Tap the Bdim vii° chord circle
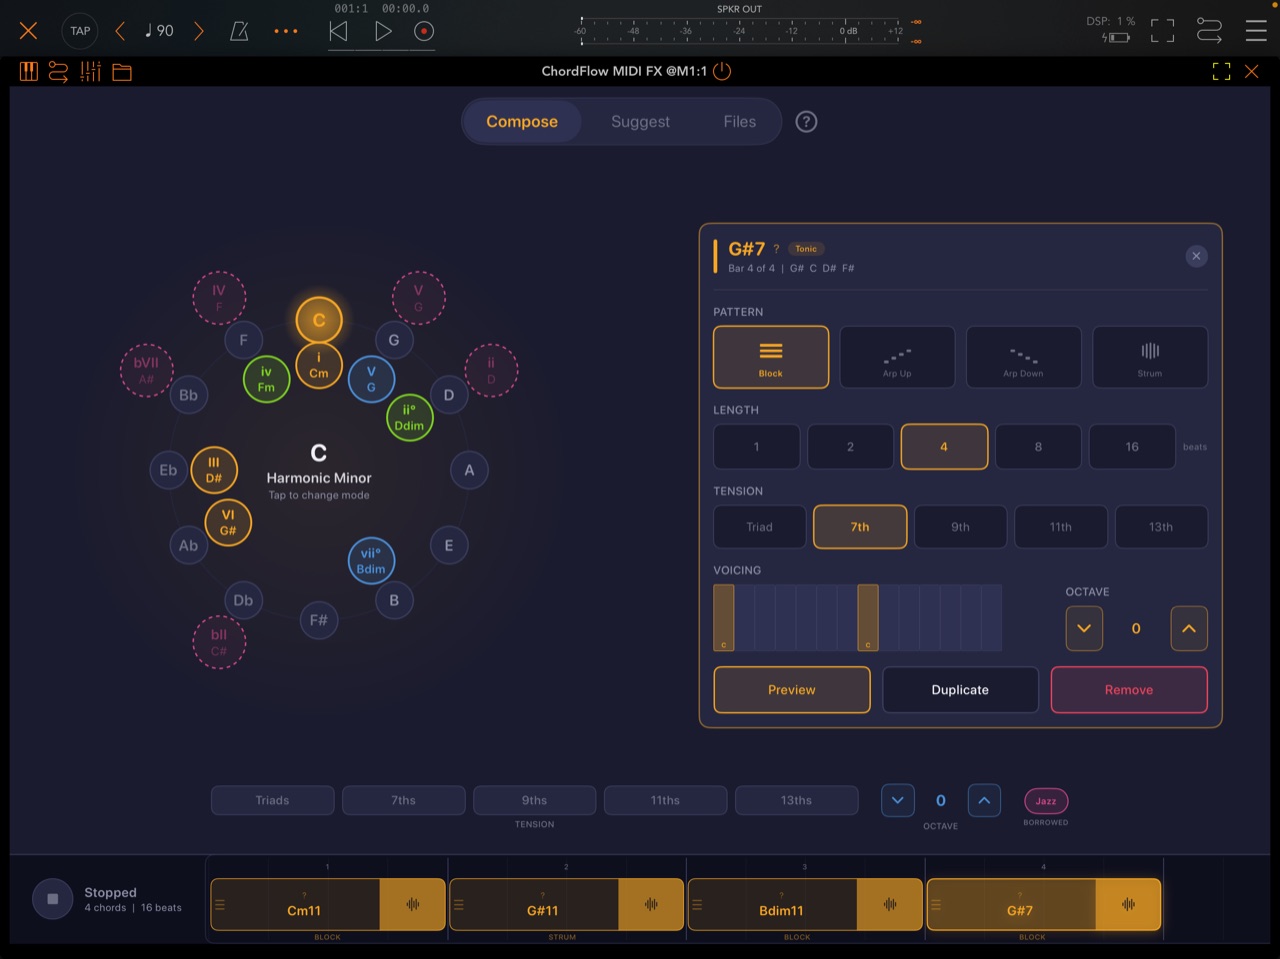Viewport: 1280px width, 959px height. [x=371, y=561]
